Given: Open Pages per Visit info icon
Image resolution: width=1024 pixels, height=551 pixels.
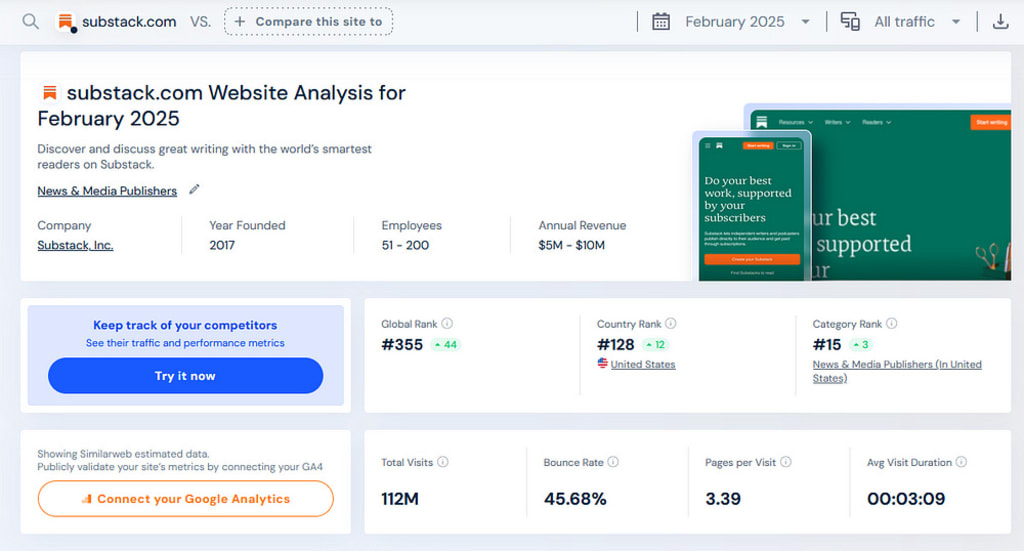Looking at the screenshot, I should pyautogui.click(x=786, y=462).
